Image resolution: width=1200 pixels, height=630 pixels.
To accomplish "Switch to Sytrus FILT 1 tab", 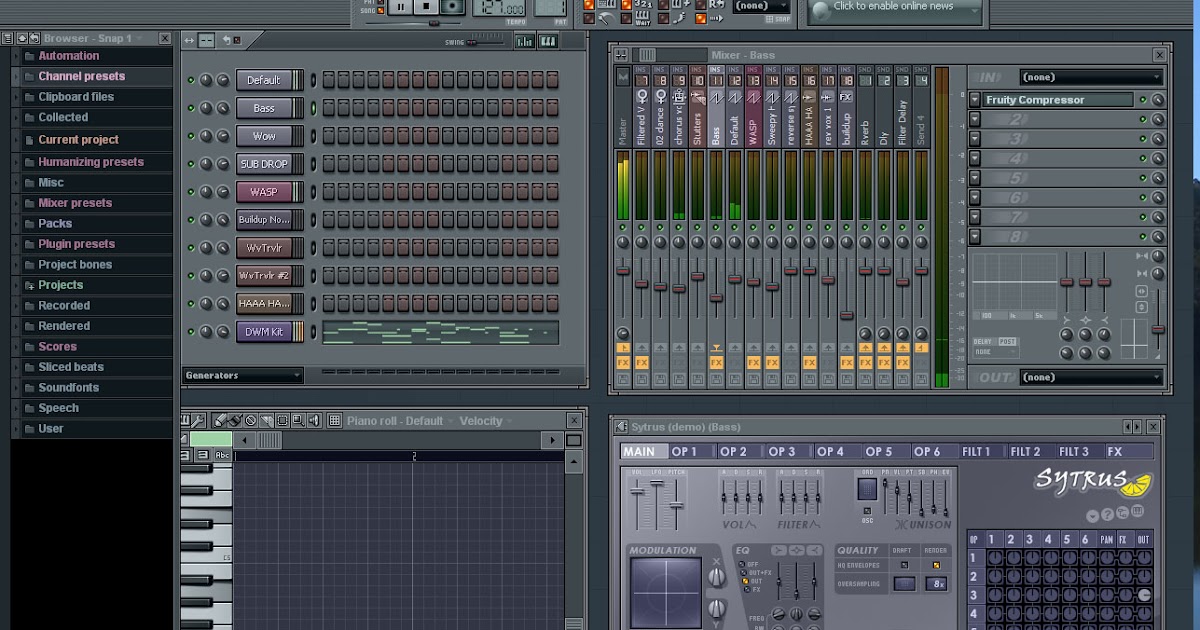I will pos(983,452).
